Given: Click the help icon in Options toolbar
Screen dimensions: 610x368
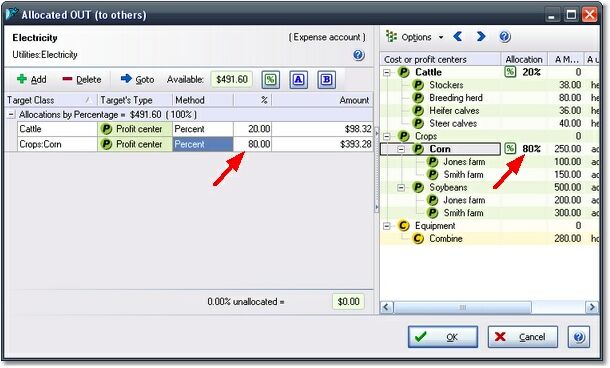Looking at the screenshot, I should point(505,37).
